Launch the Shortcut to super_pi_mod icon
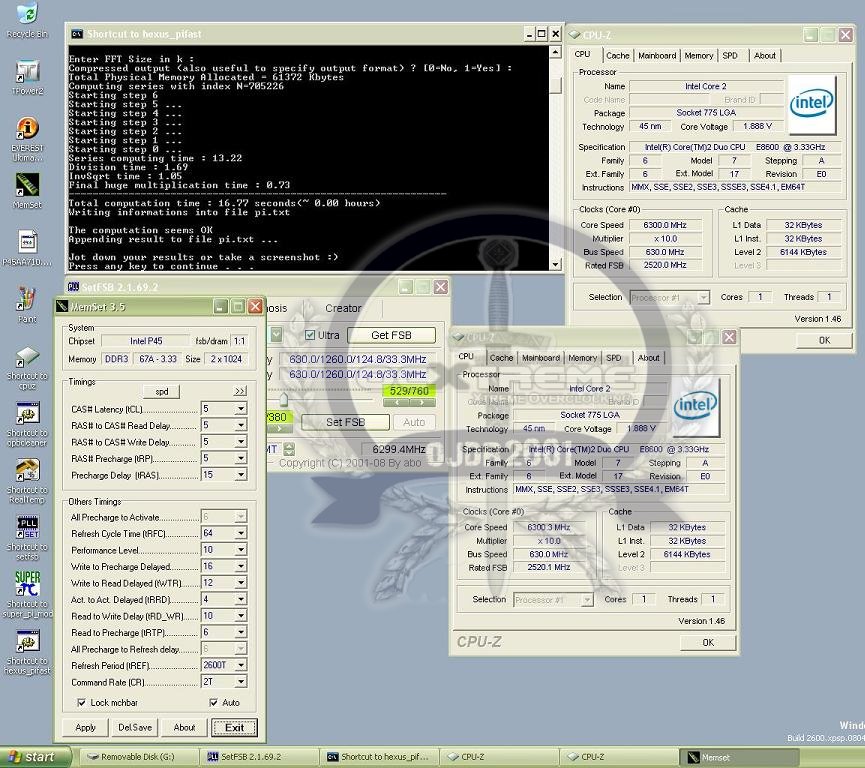 tap(26, 584)
